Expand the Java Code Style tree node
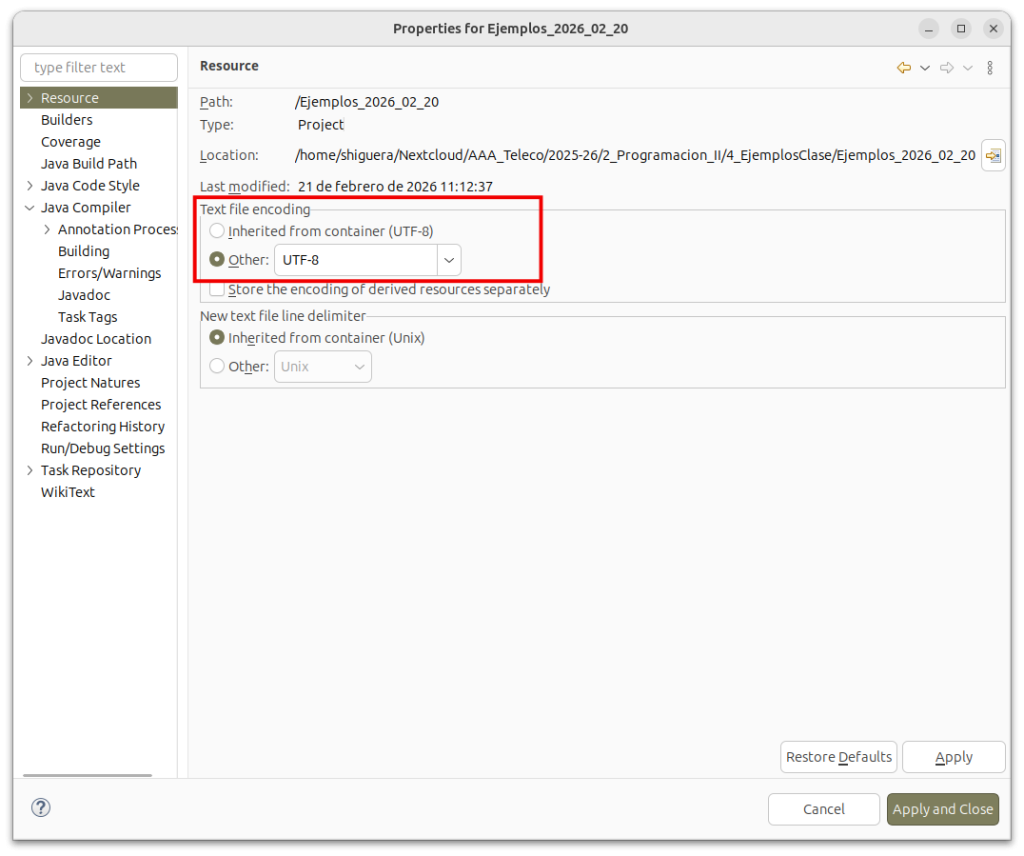This screenshot has width=1024, height=856. 30,186
